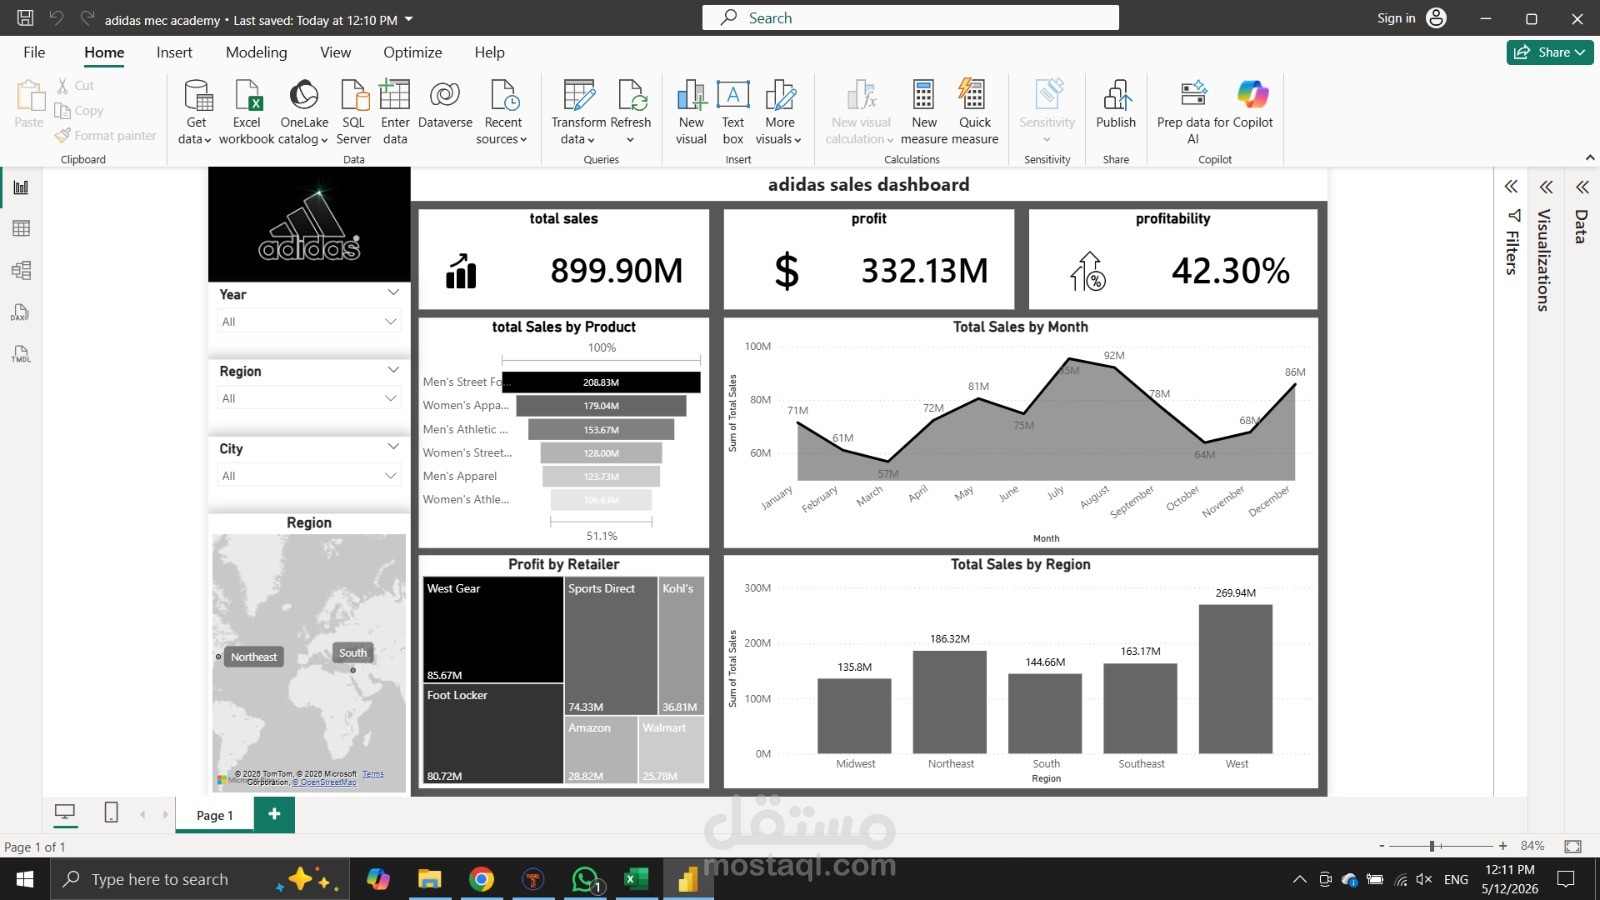Refresh the data model
1600x900 pixels.
[631, 111]
